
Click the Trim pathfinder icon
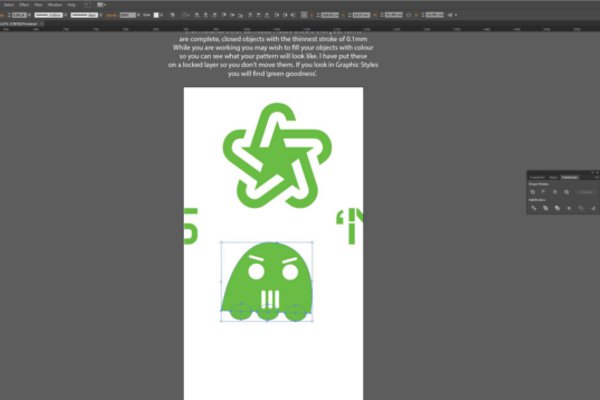click(545, 208)
